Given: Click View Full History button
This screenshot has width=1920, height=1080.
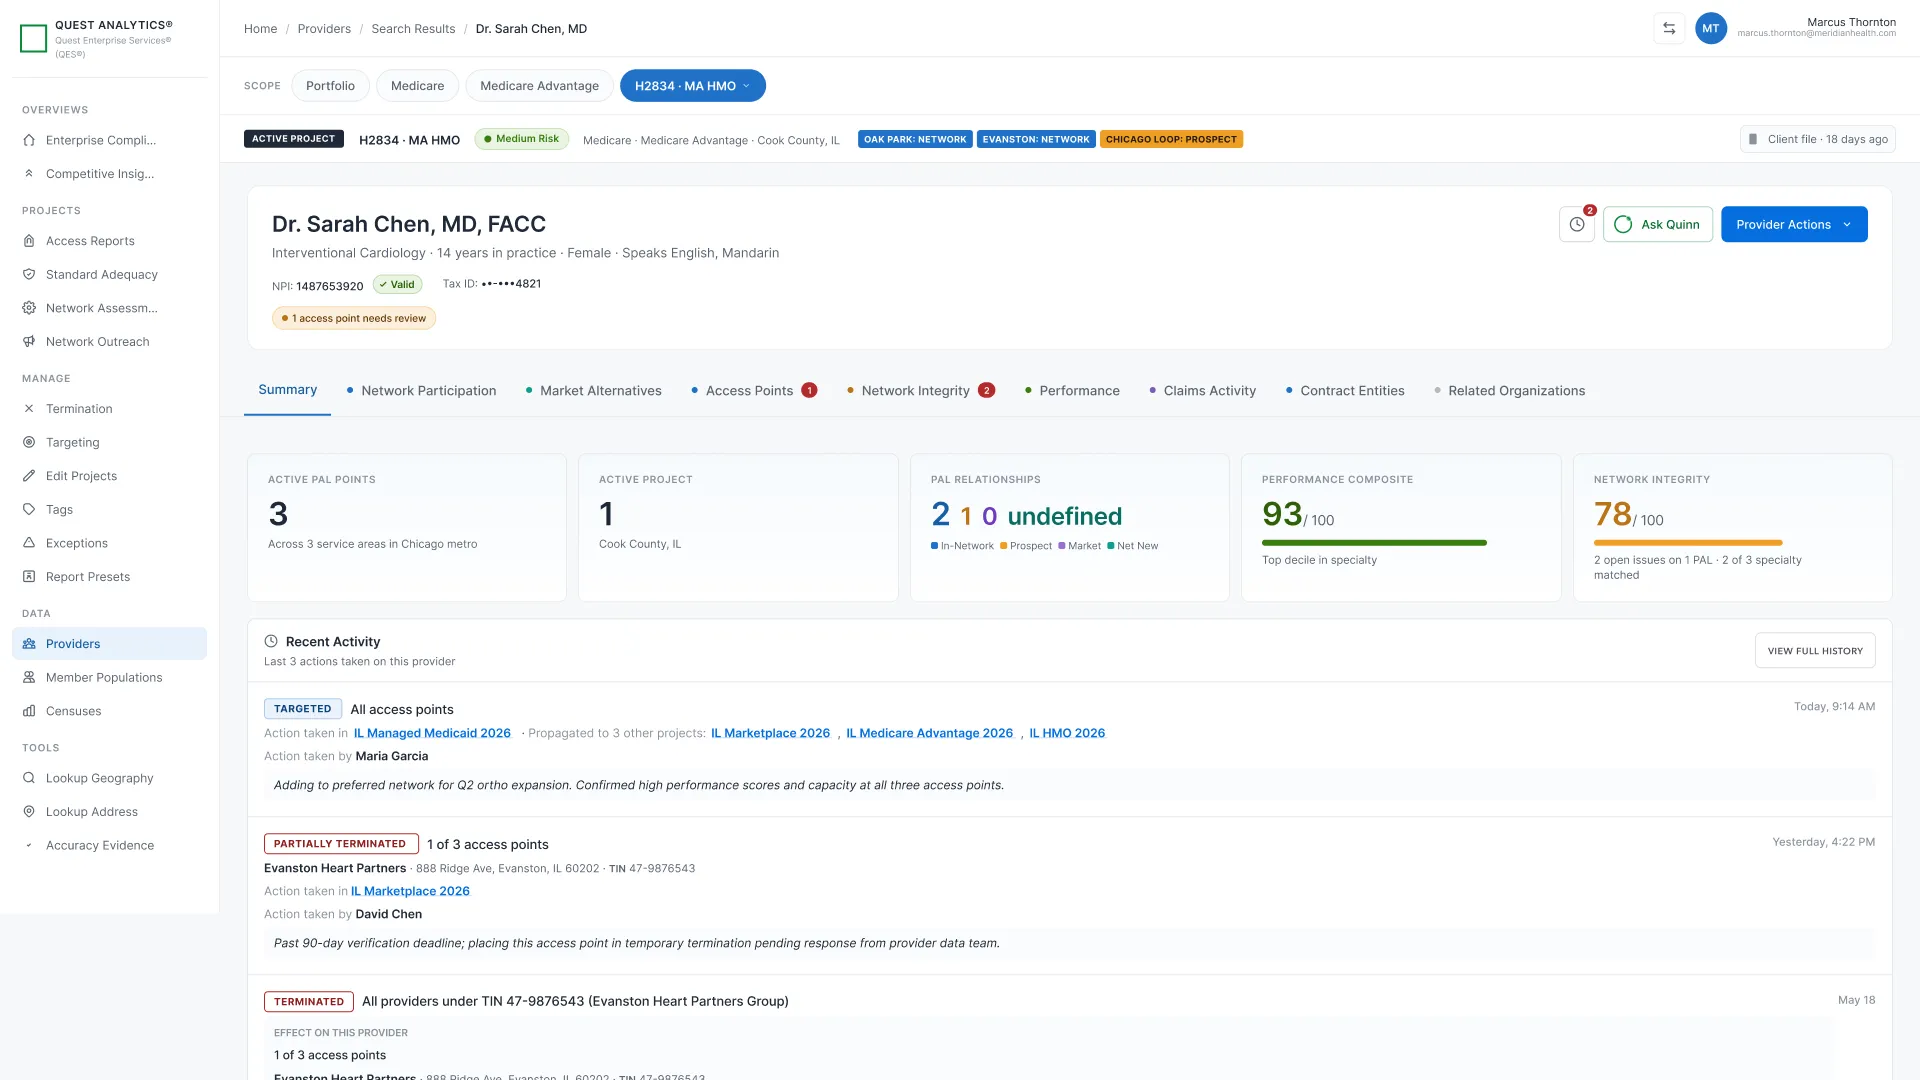Looking at the screenshot, I should 1815,651.
